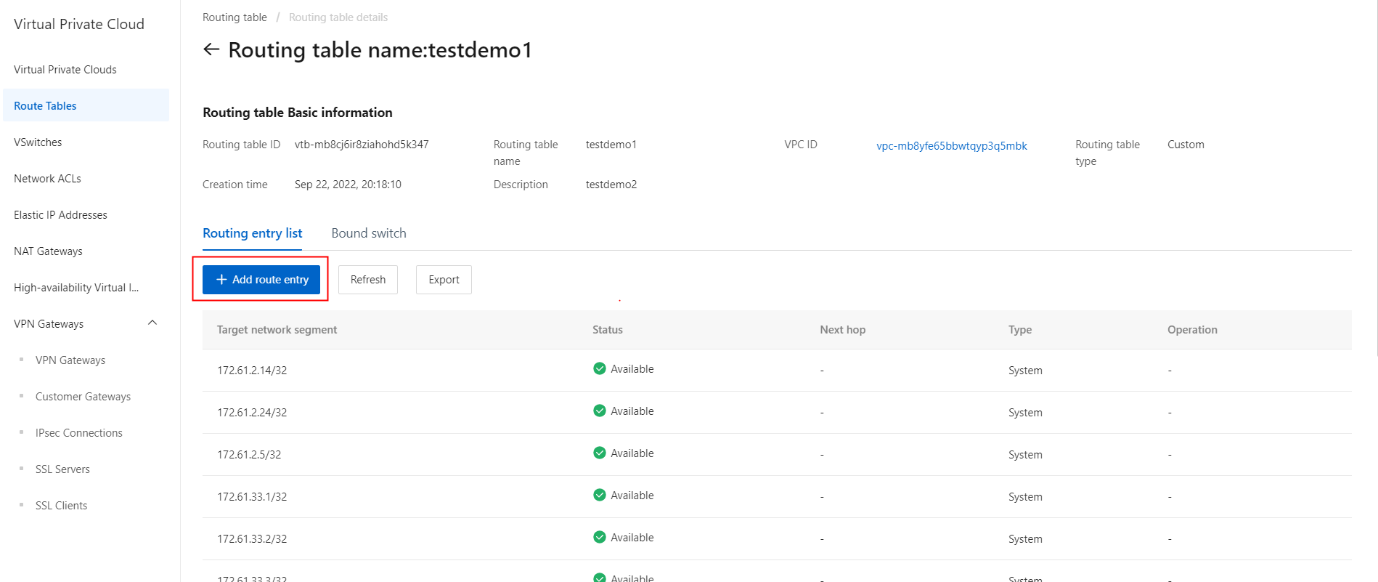1378x582 pixels.
Task: Click Type column header
Action: pos(1020,330)
